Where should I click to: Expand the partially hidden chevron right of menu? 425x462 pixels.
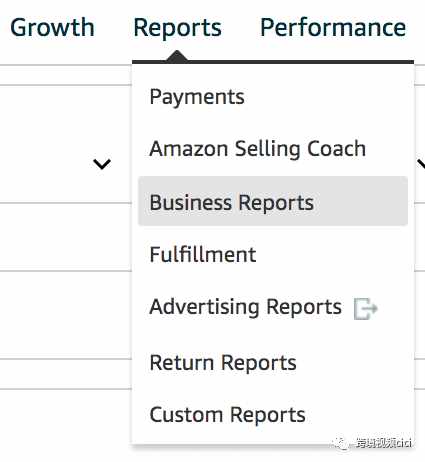(421, 164)
